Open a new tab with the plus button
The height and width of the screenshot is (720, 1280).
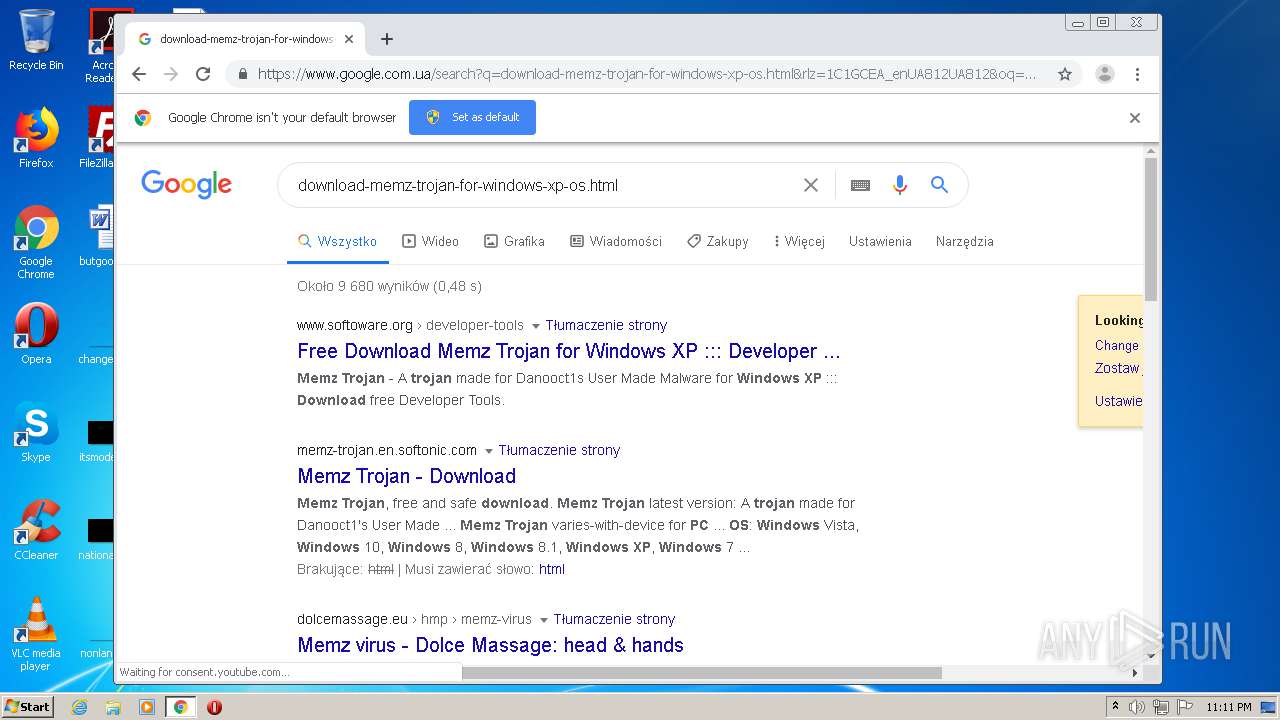(387, 39)
